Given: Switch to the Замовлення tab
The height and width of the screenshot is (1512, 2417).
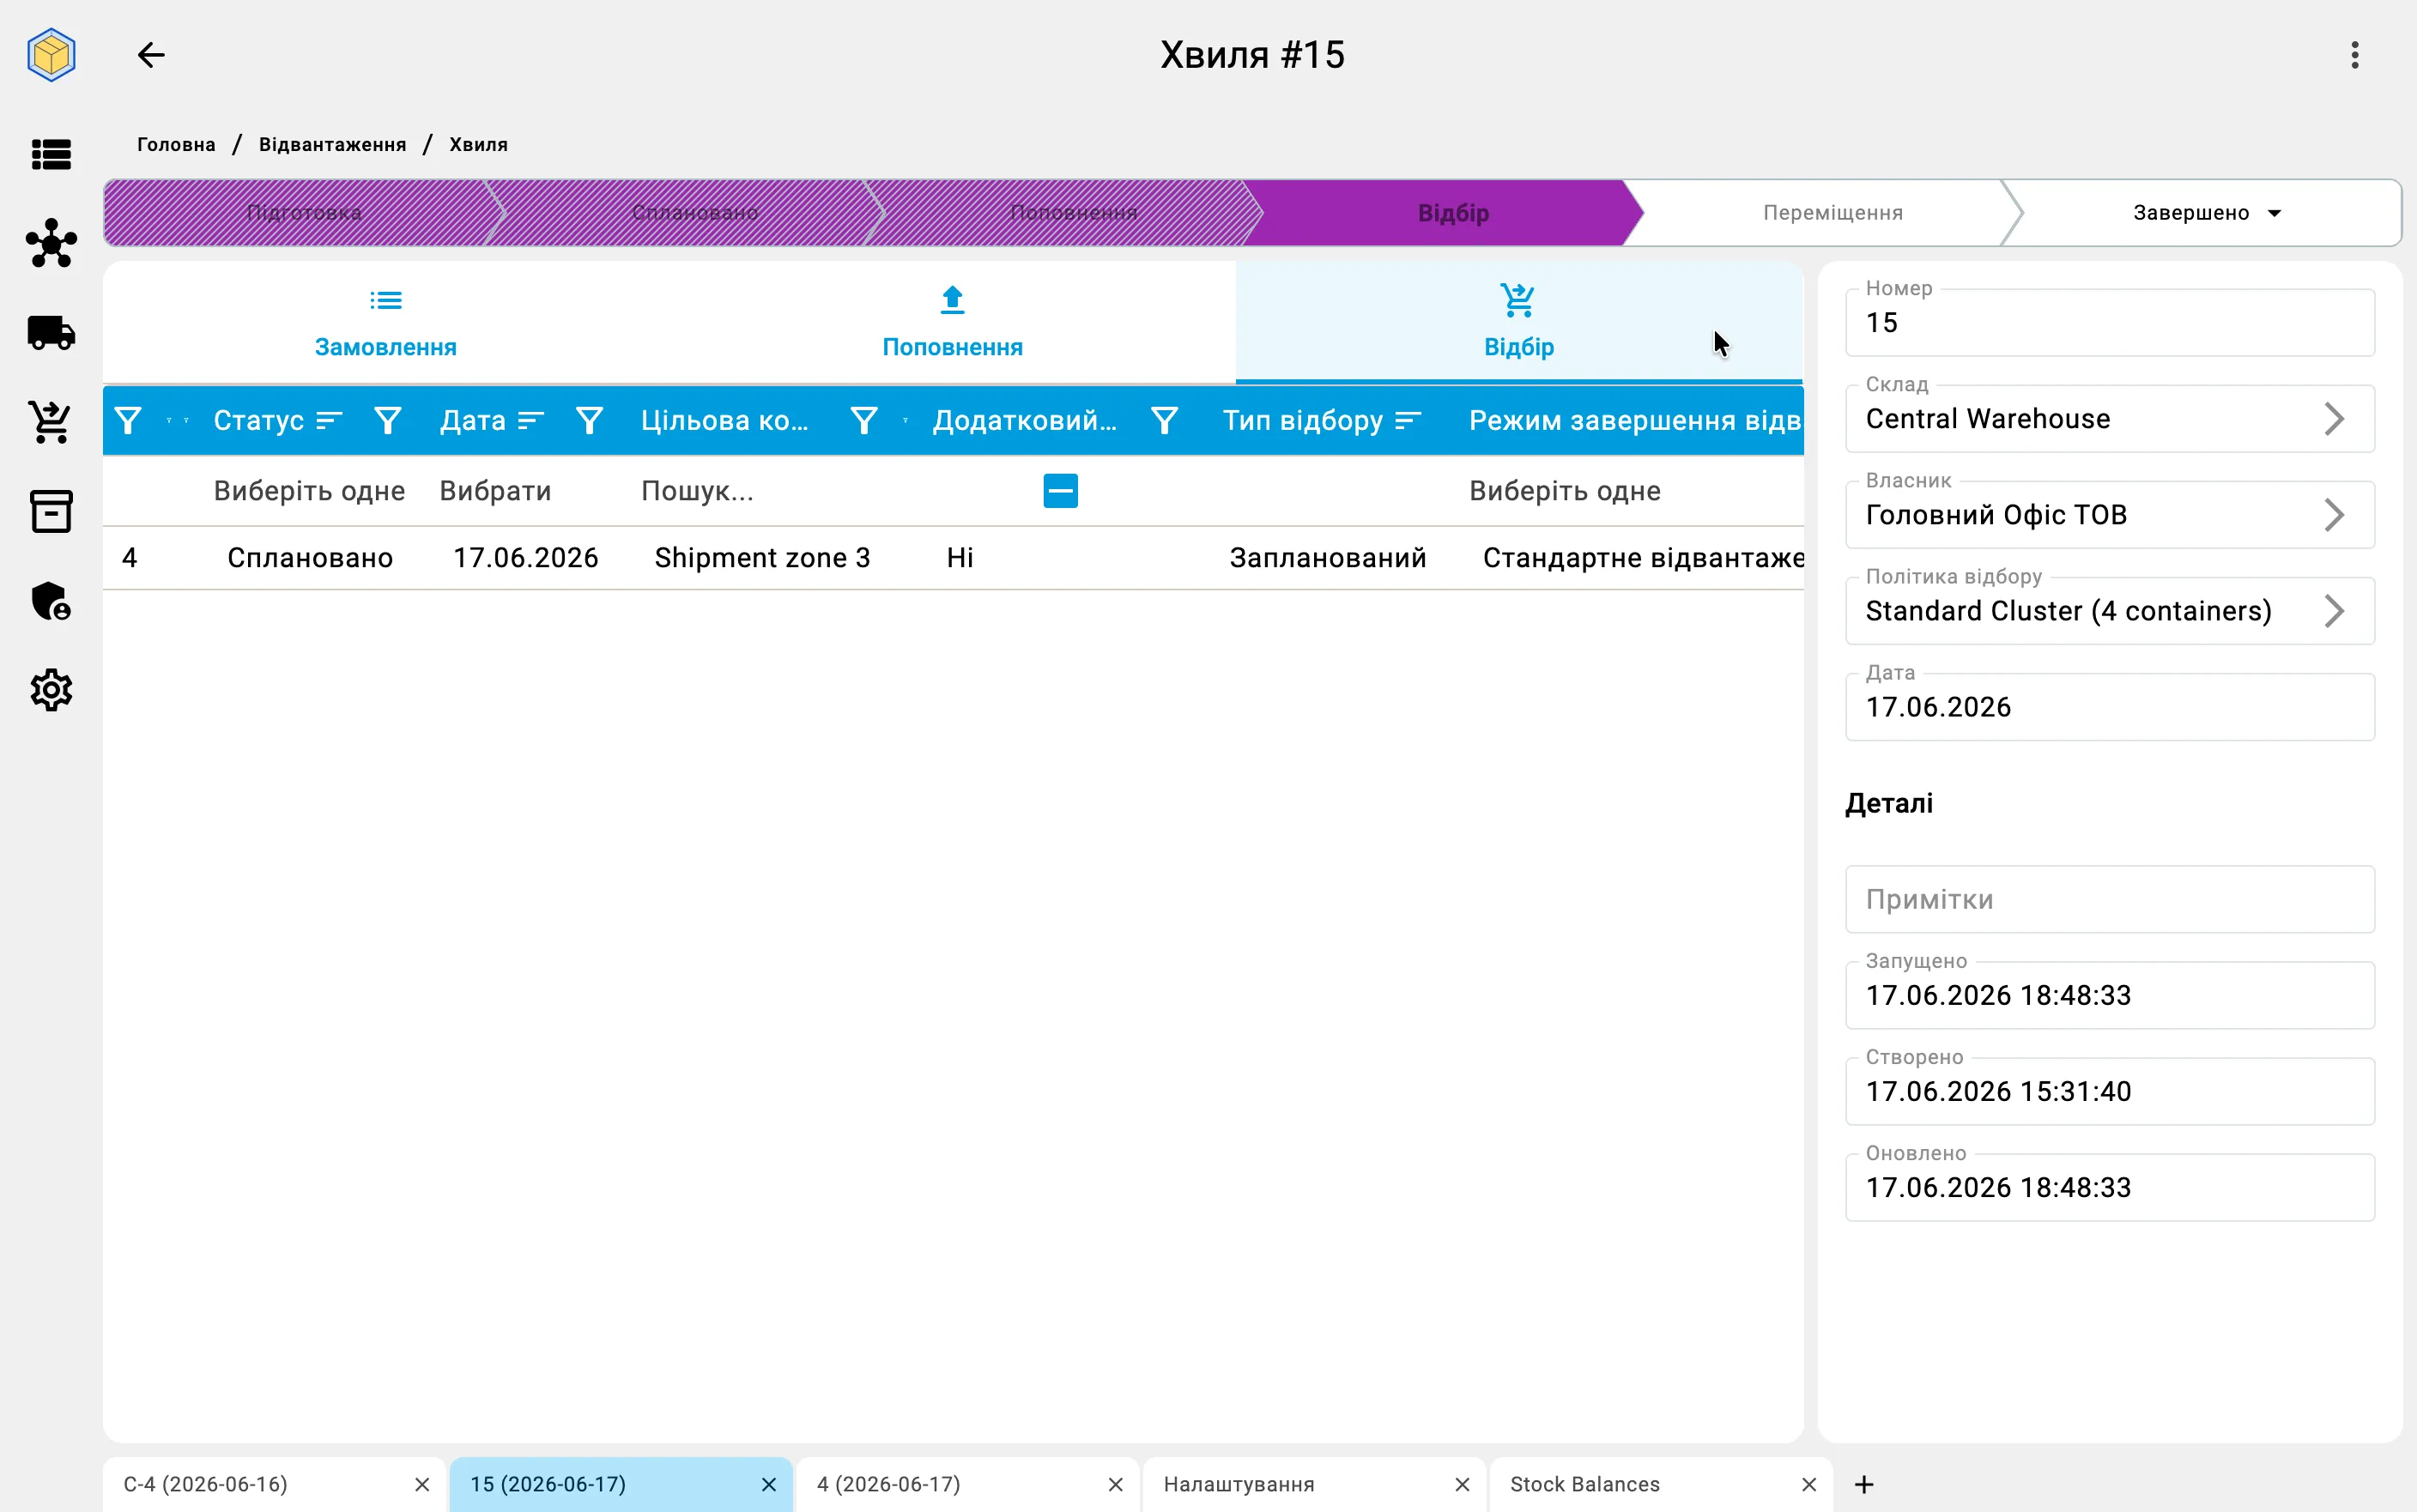Looking at the screenshot, I should [x=386, y=322].
